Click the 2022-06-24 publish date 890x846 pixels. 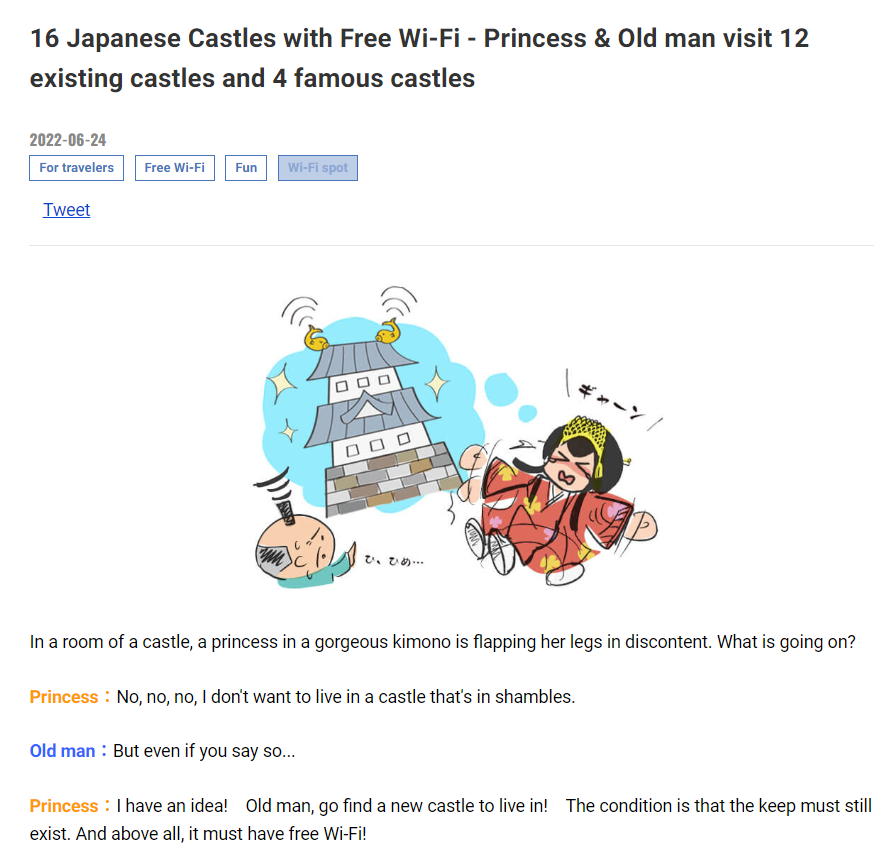click(68, 140)
